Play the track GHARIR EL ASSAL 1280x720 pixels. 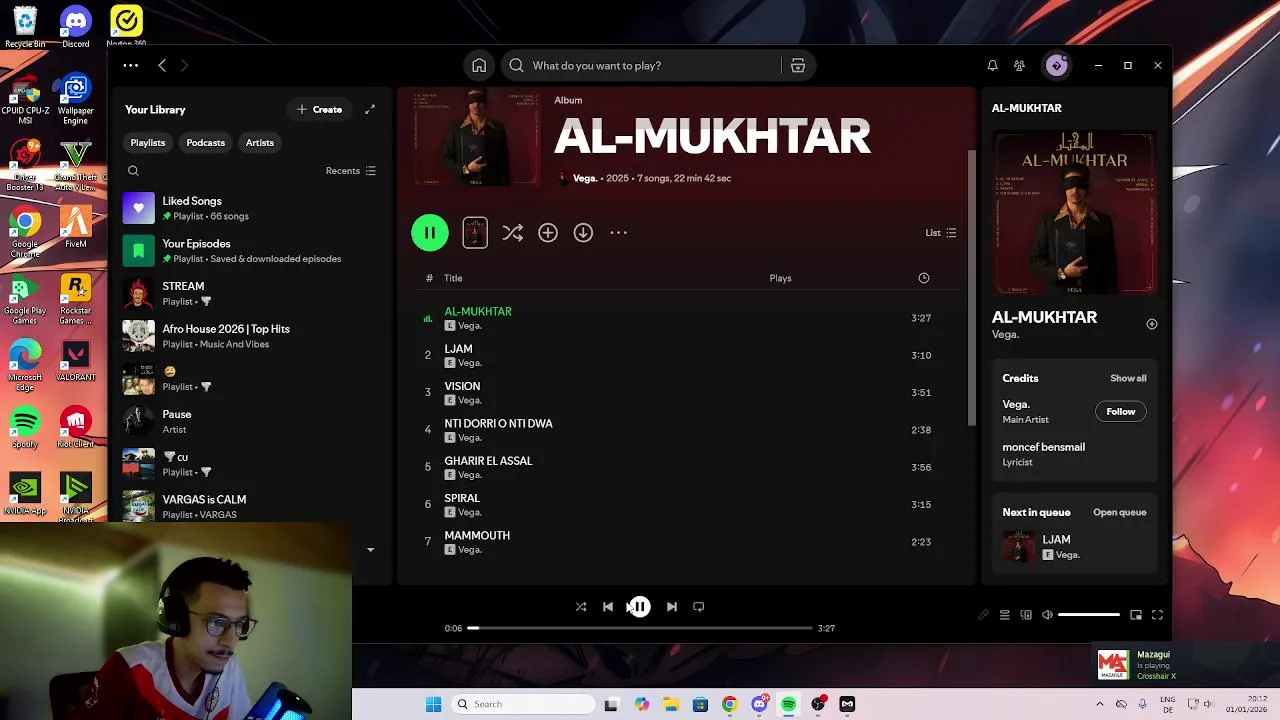(685, 467)
